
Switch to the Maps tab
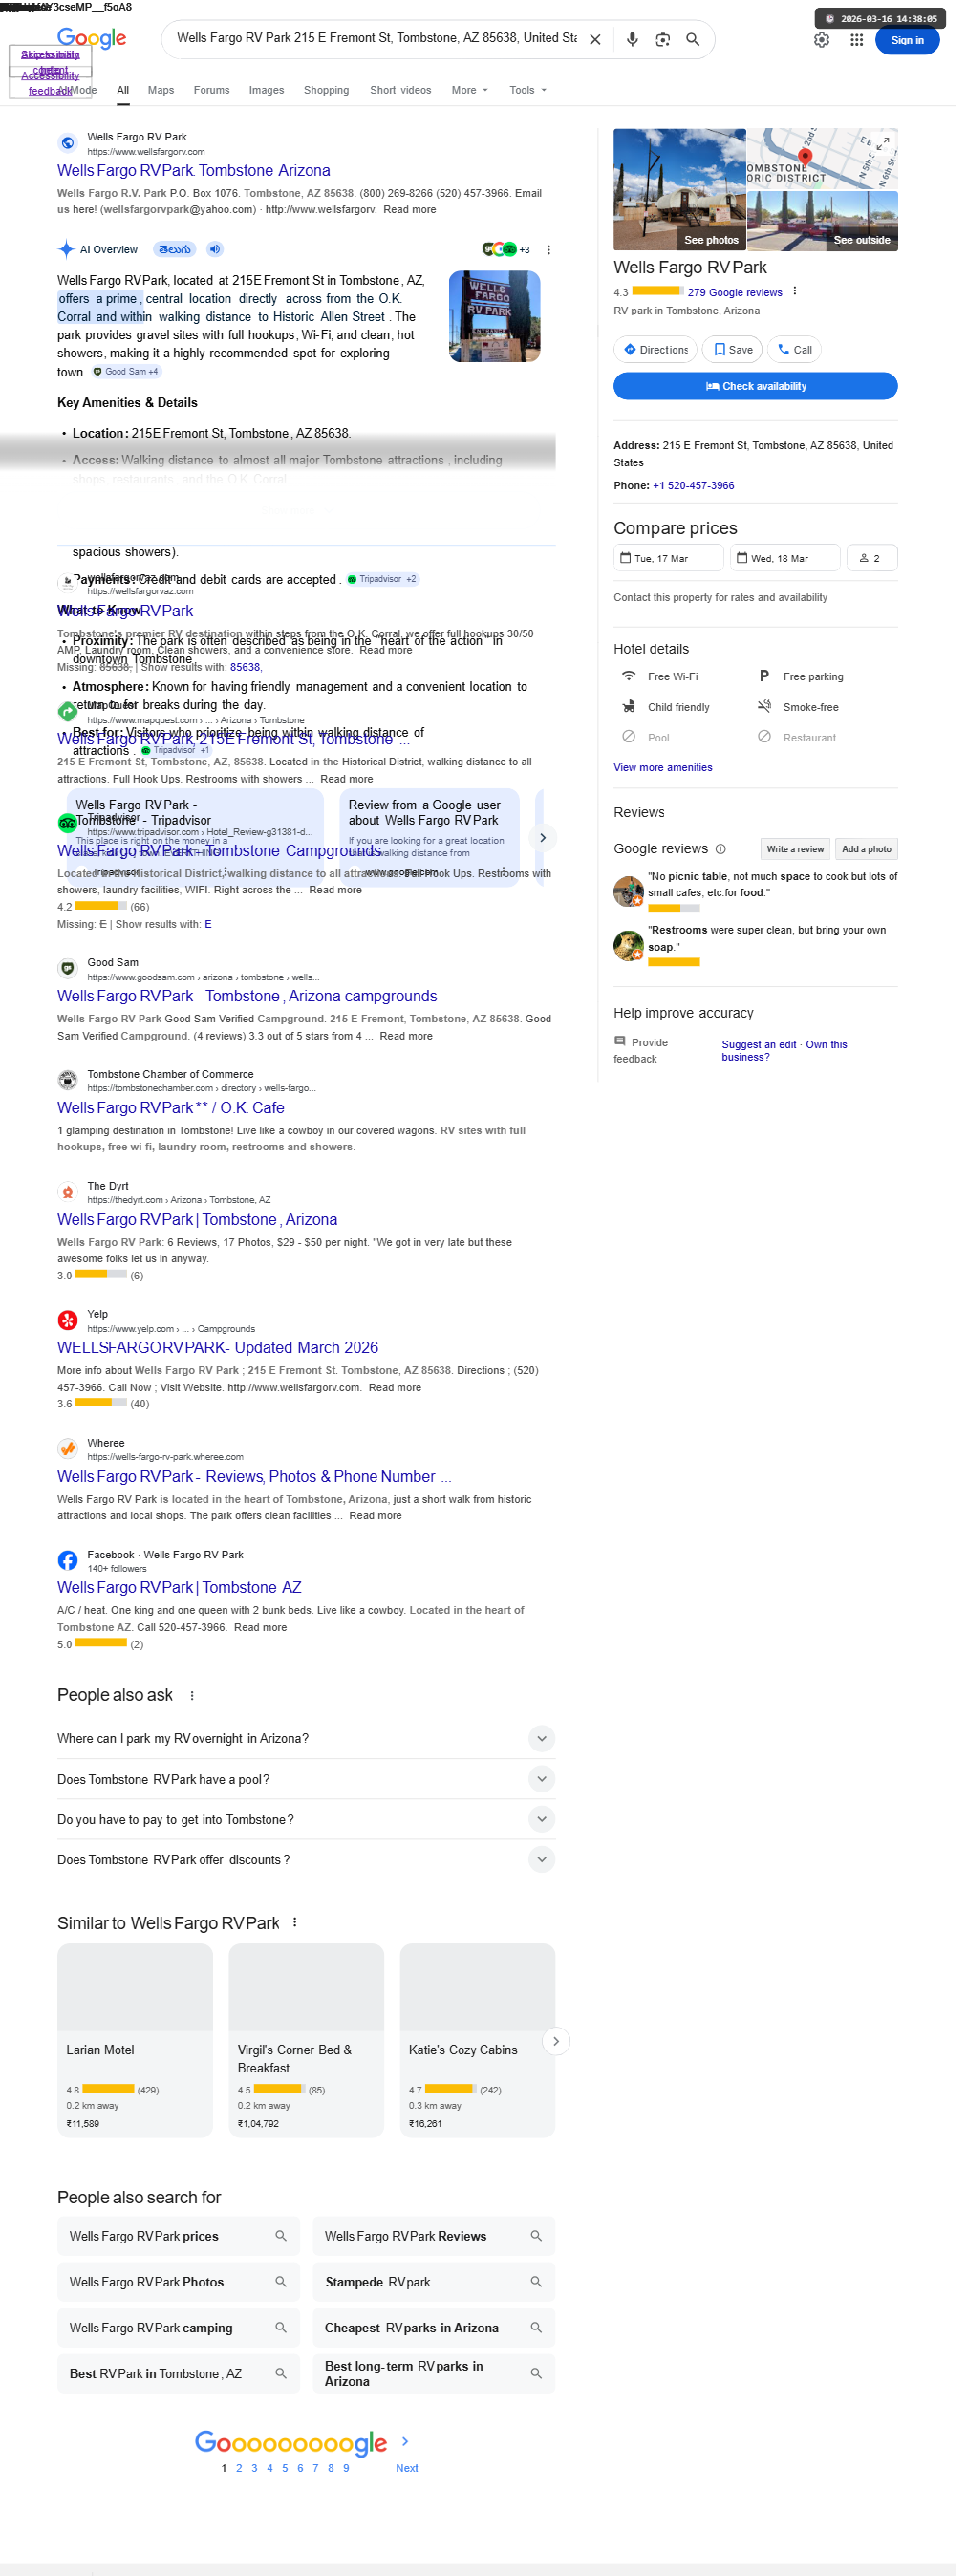point(163,91)
